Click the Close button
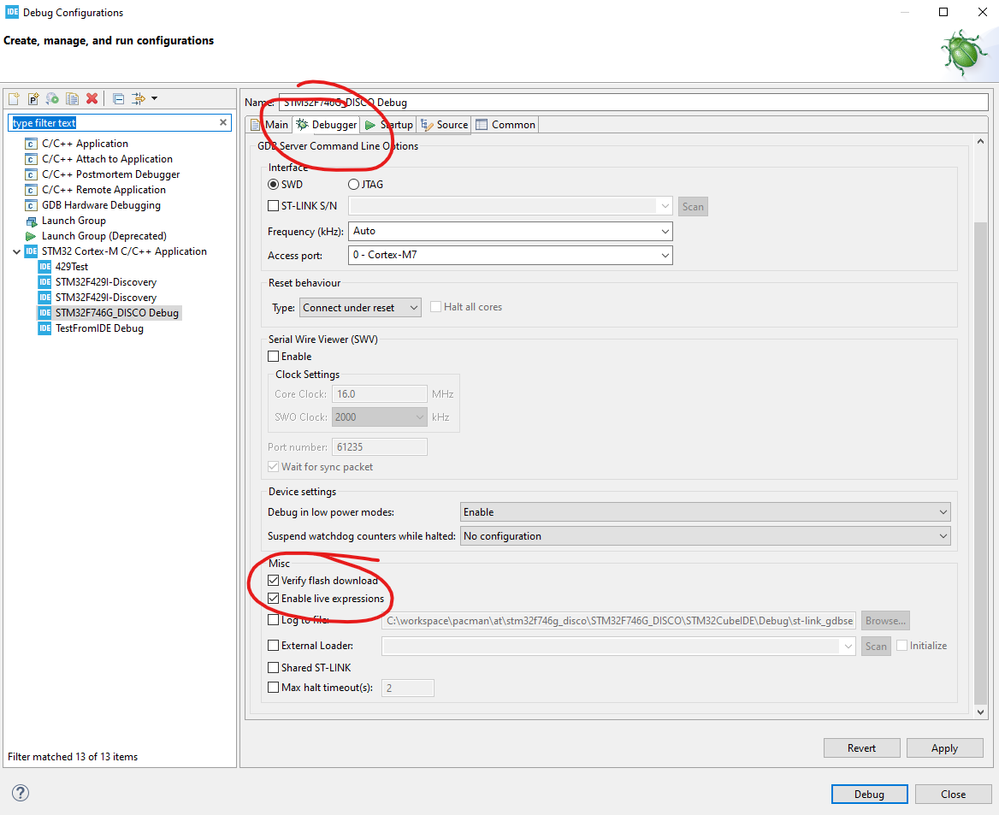 pos(953,794)
